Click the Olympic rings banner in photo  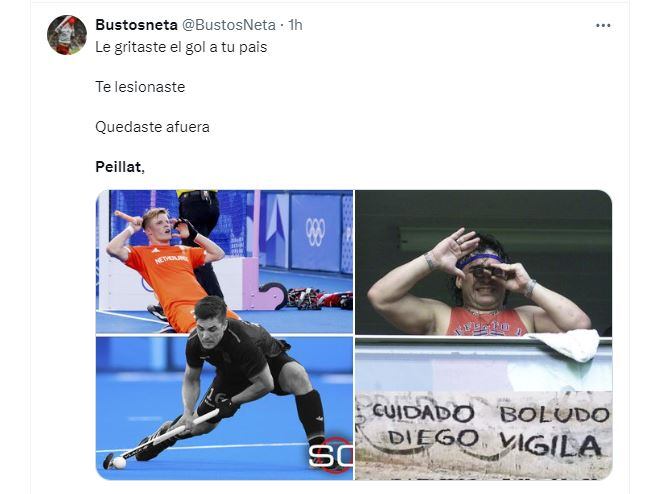pyautogui.click(x=316, y=232)
